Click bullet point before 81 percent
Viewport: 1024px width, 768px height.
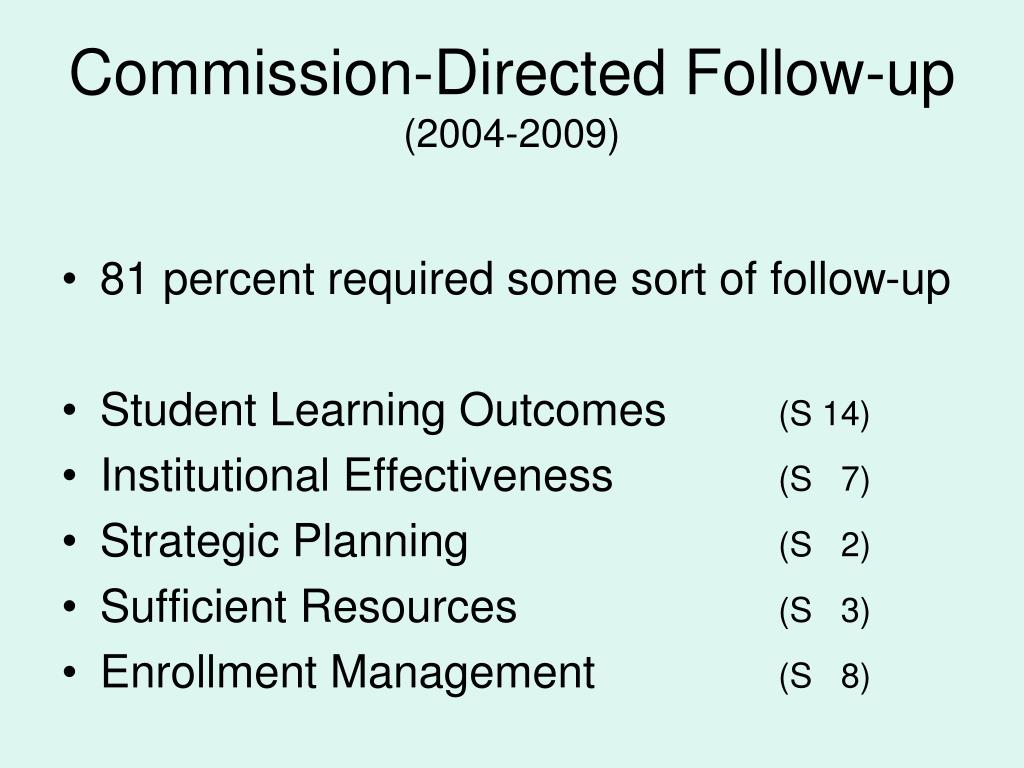[70, 280]
